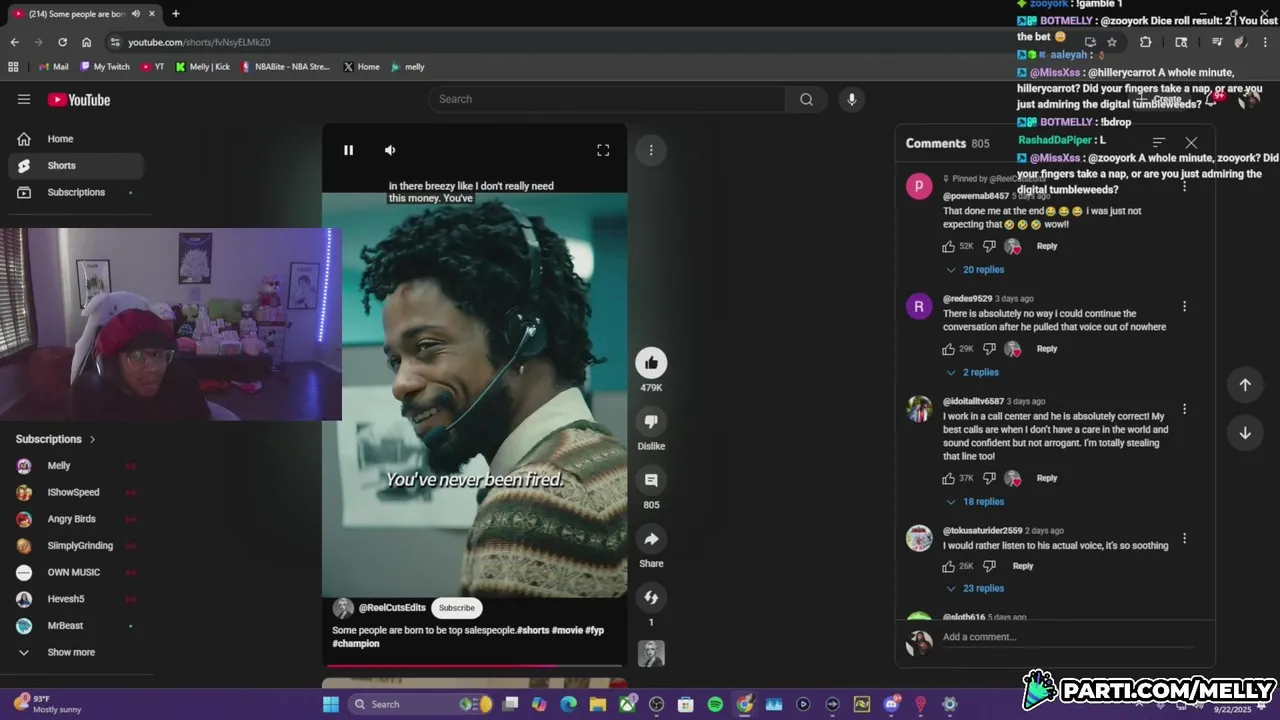Enter fullscreen for the Short
1280x720 pixels.
tap(603, 150)
